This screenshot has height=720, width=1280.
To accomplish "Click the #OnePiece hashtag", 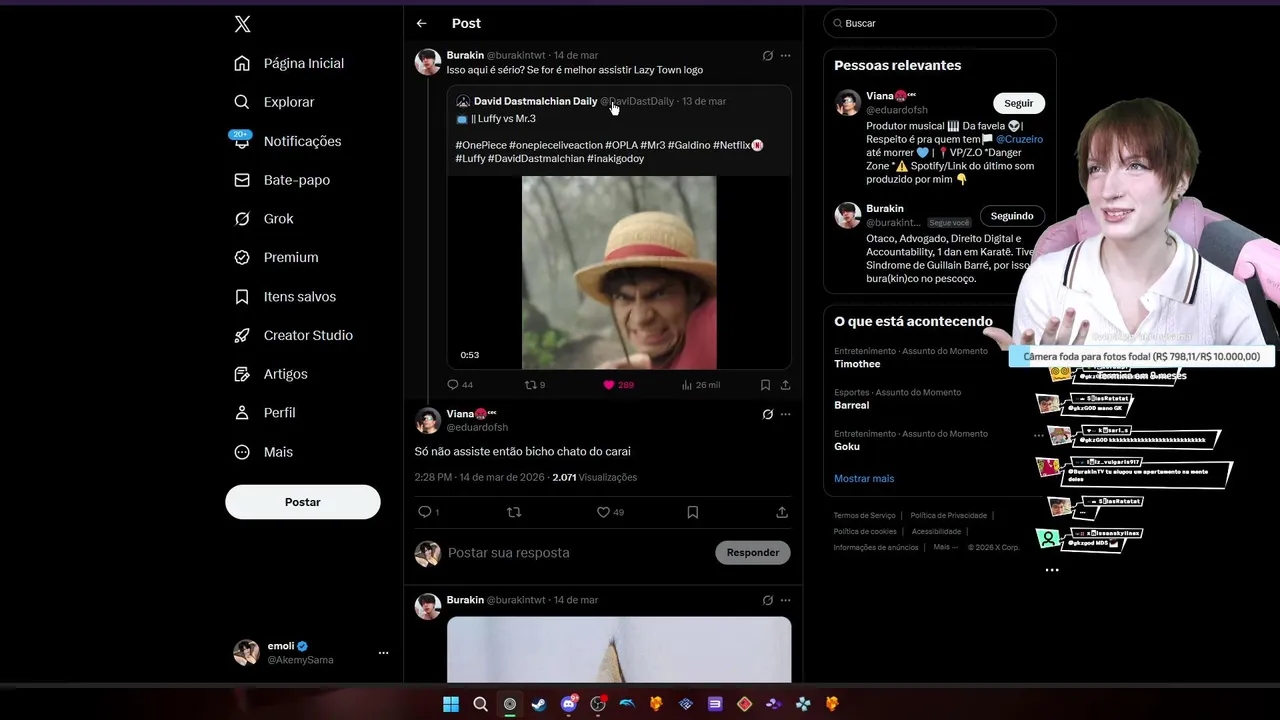I will coord(480,146).
